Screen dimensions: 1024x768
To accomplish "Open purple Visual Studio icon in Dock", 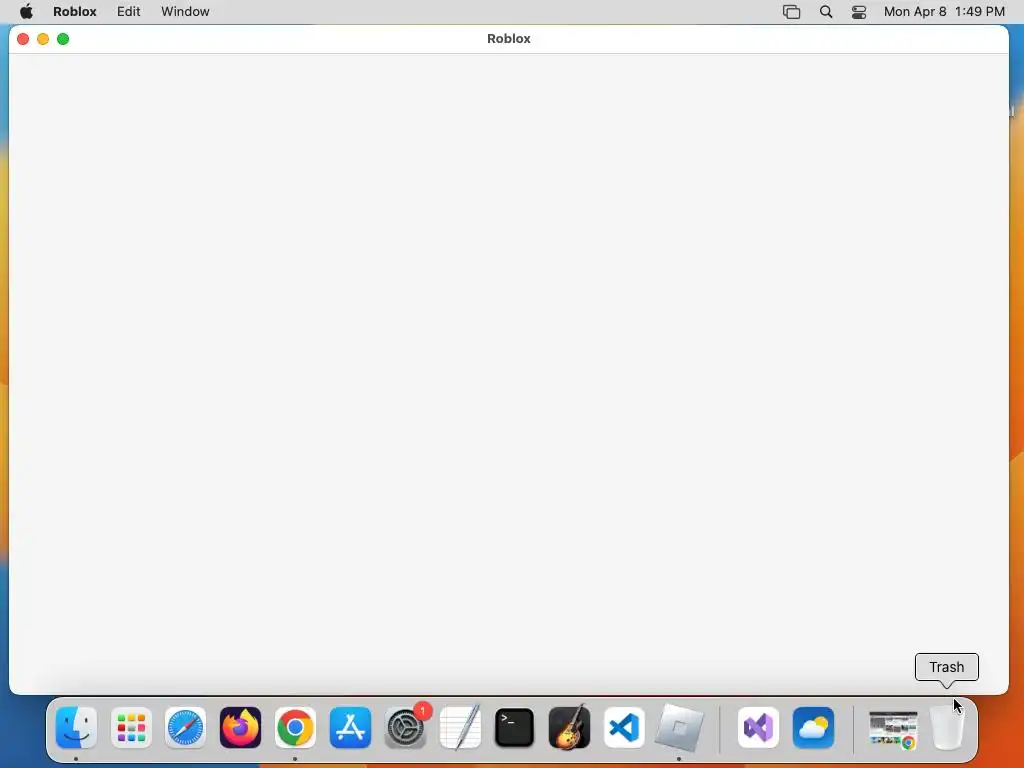I will point(758,728).
